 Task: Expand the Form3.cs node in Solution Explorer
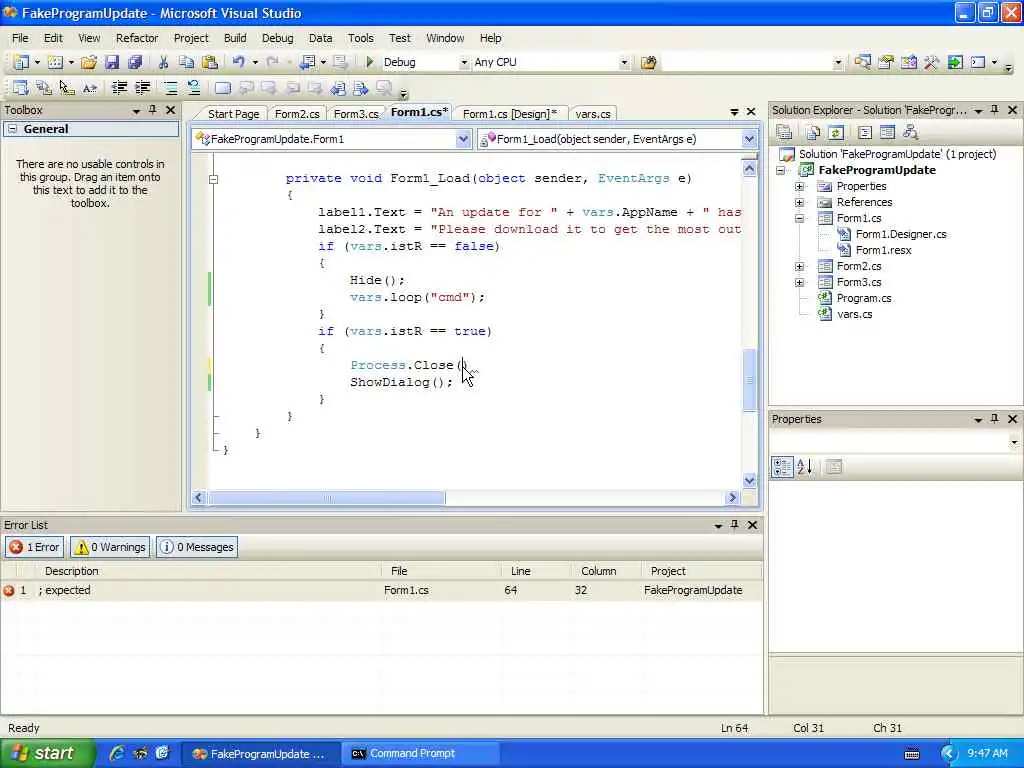point(799,282)
